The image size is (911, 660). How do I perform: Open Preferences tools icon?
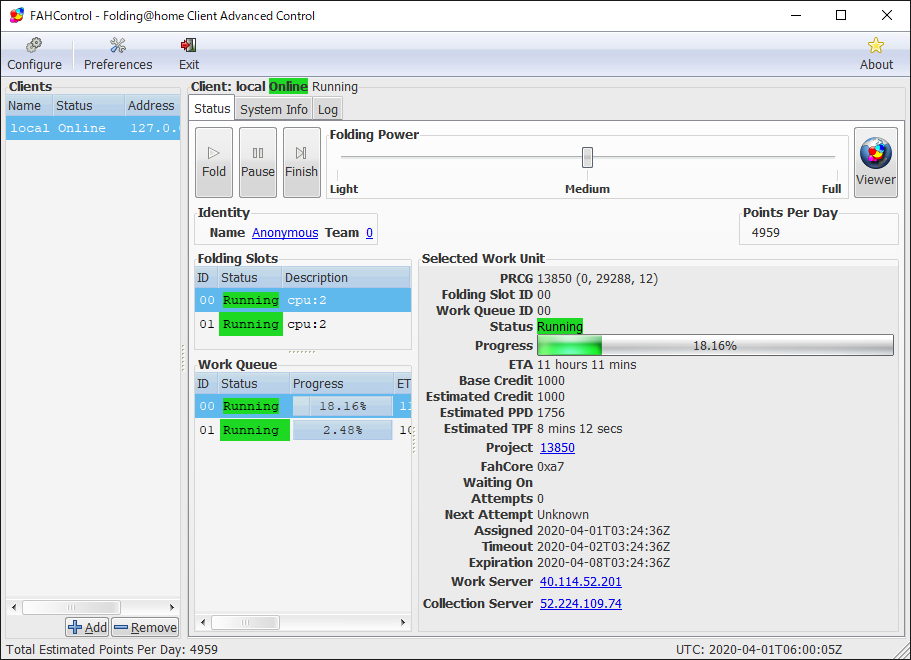[x=118, y=45]
